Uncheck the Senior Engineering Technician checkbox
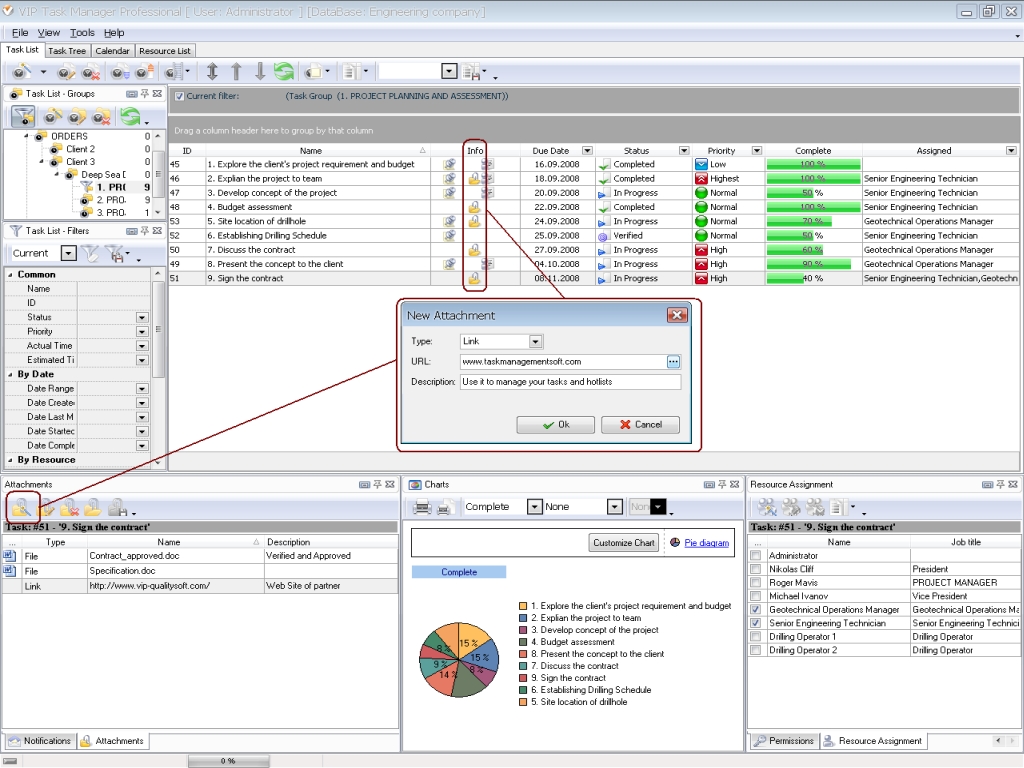The image size is (1024, 768). tap(756, 623)
